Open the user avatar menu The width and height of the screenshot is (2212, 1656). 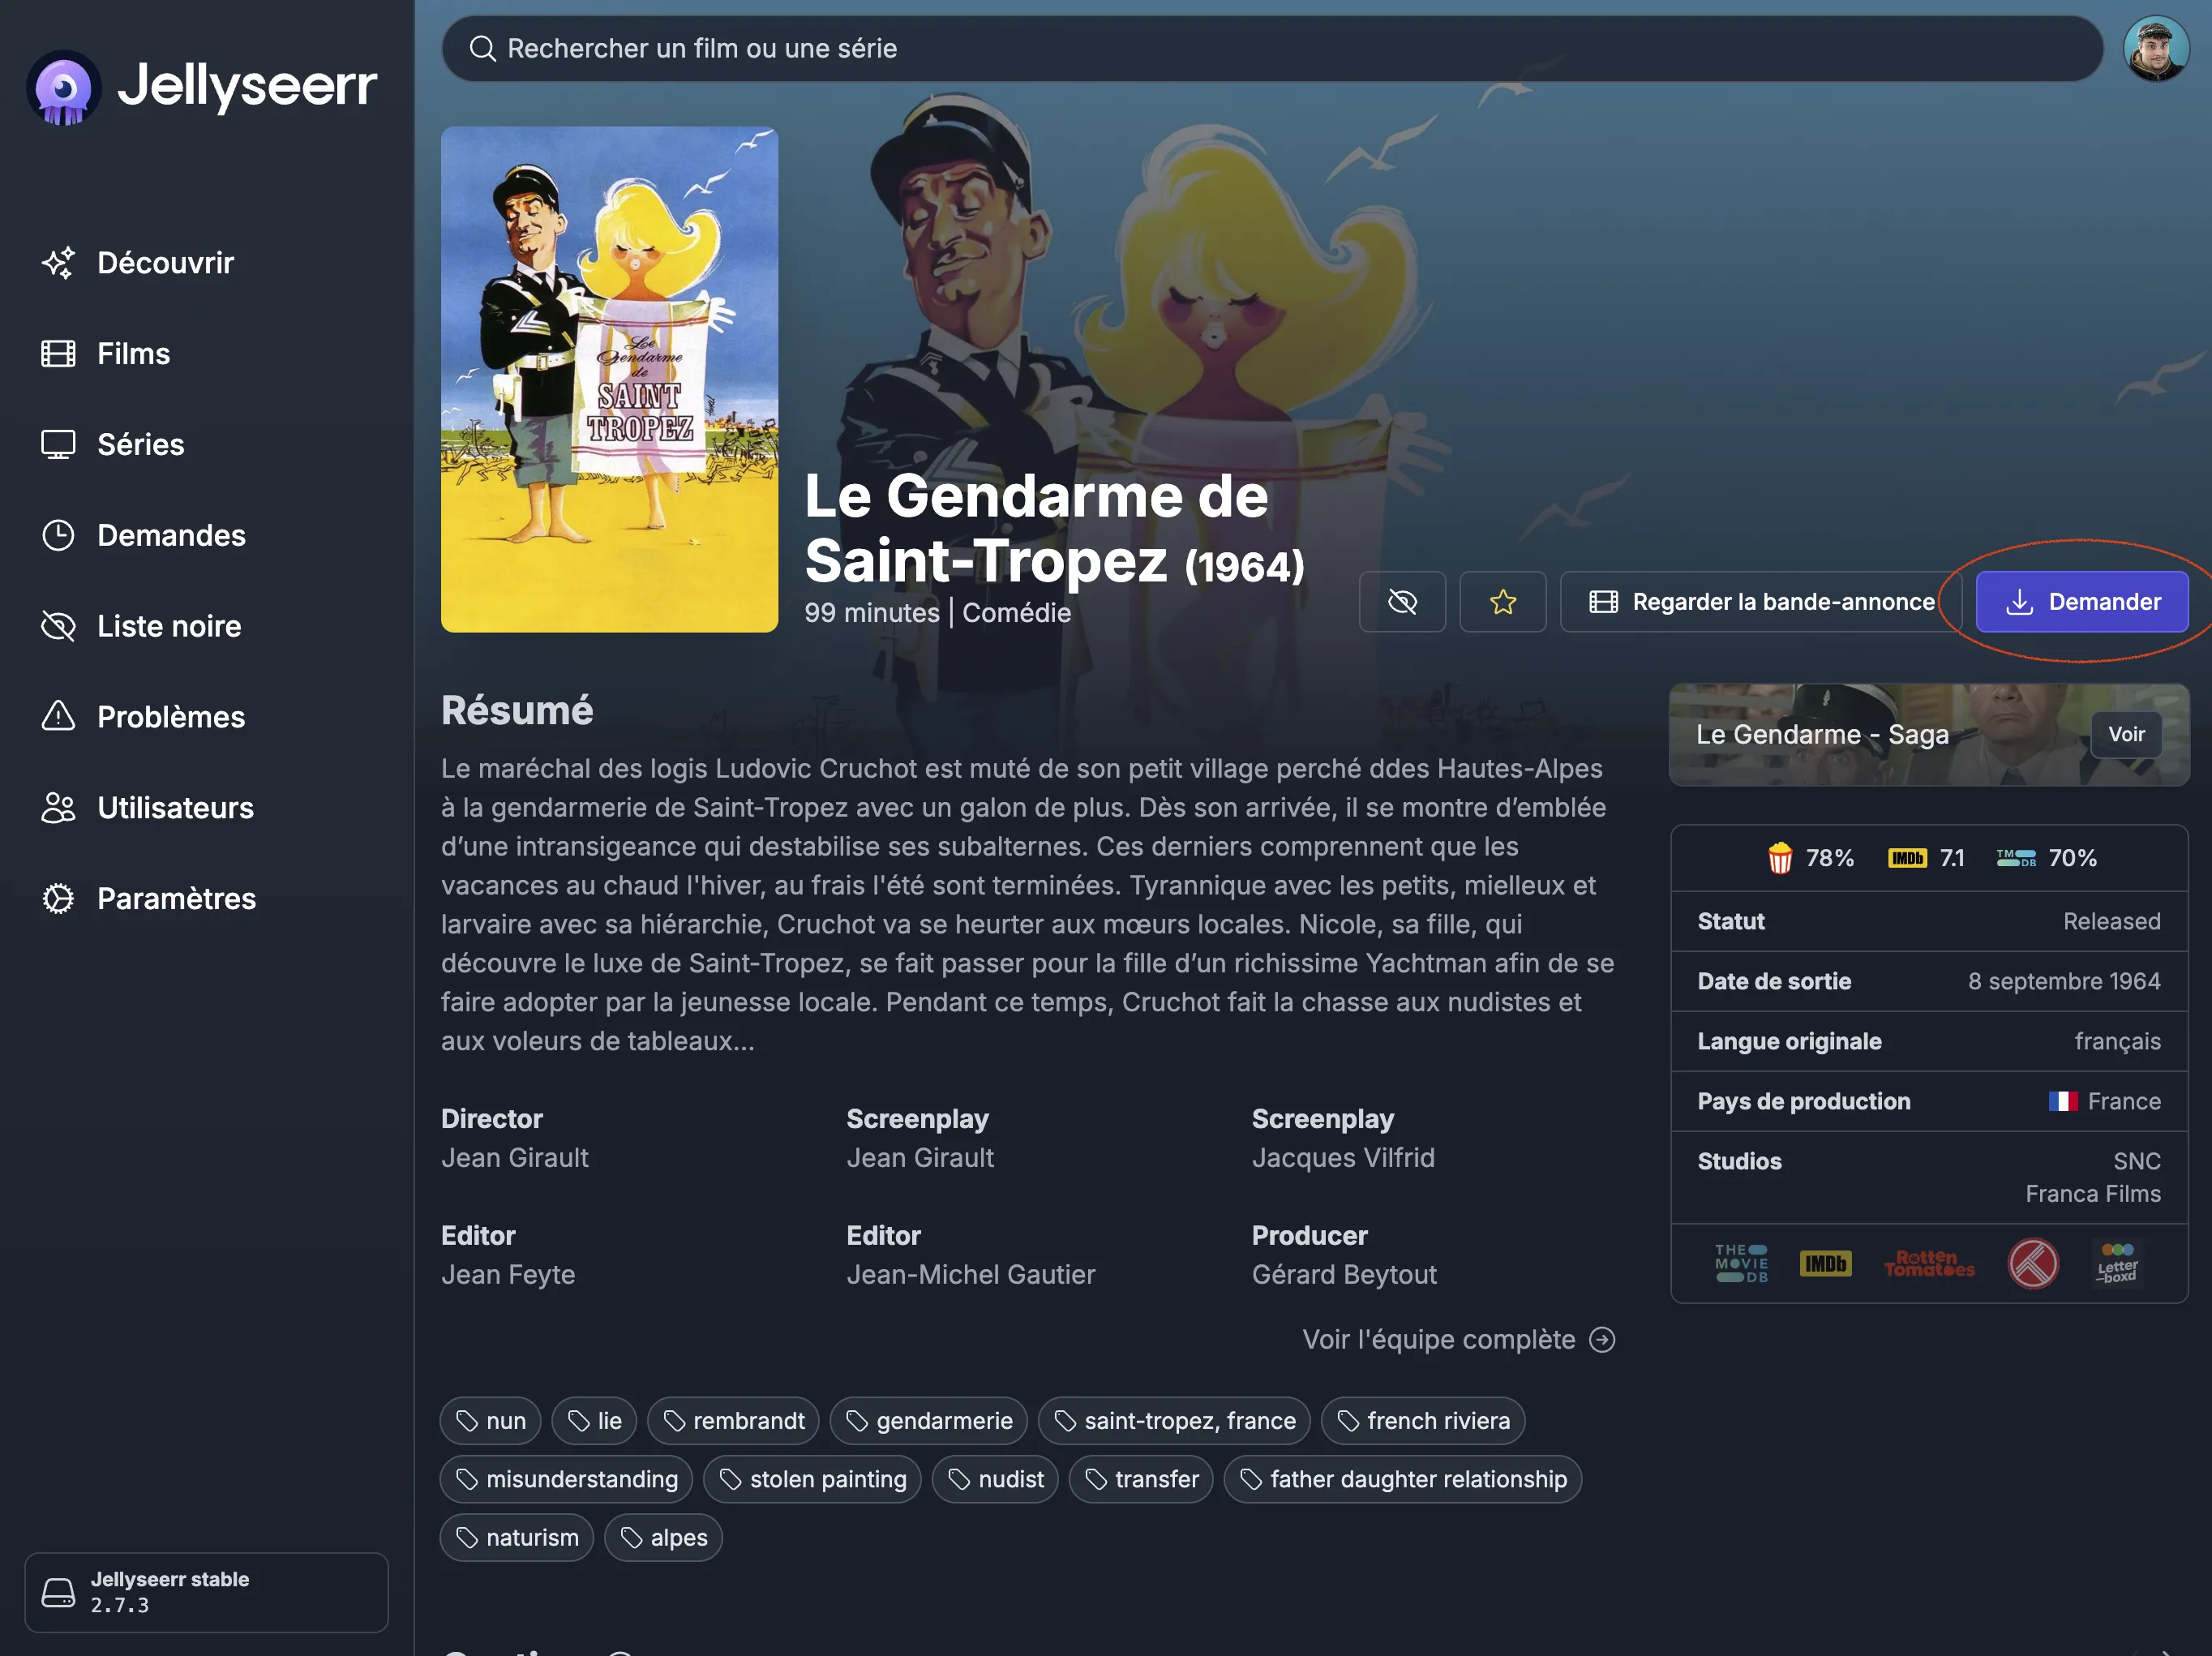coord(2157,48)
